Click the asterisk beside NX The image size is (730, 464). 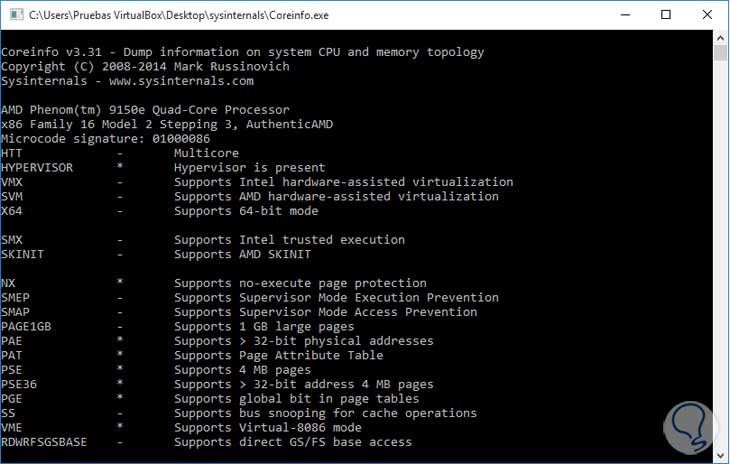point(120,283)
